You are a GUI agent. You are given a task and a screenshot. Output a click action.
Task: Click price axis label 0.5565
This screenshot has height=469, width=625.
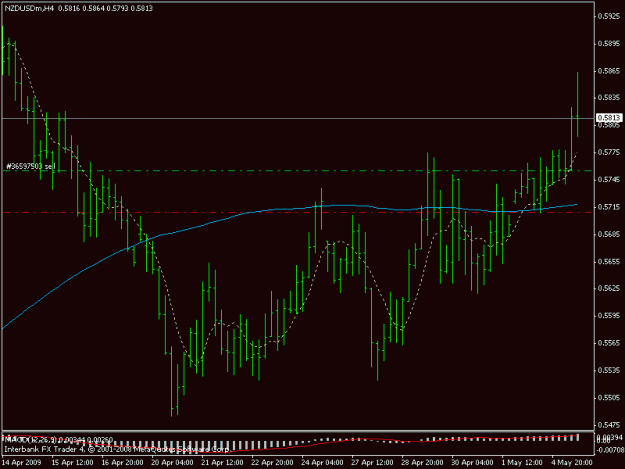(609, 343)
